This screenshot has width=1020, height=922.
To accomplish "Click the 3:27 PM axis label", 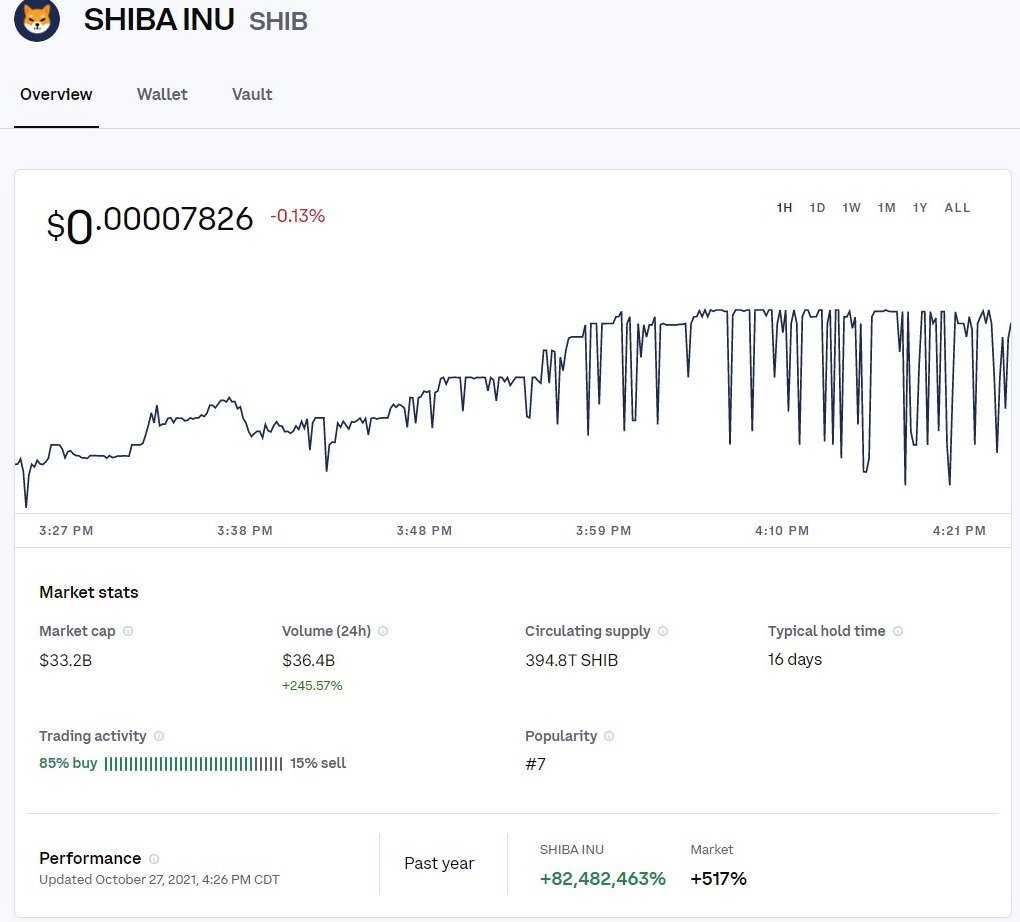I will point(66,531).
